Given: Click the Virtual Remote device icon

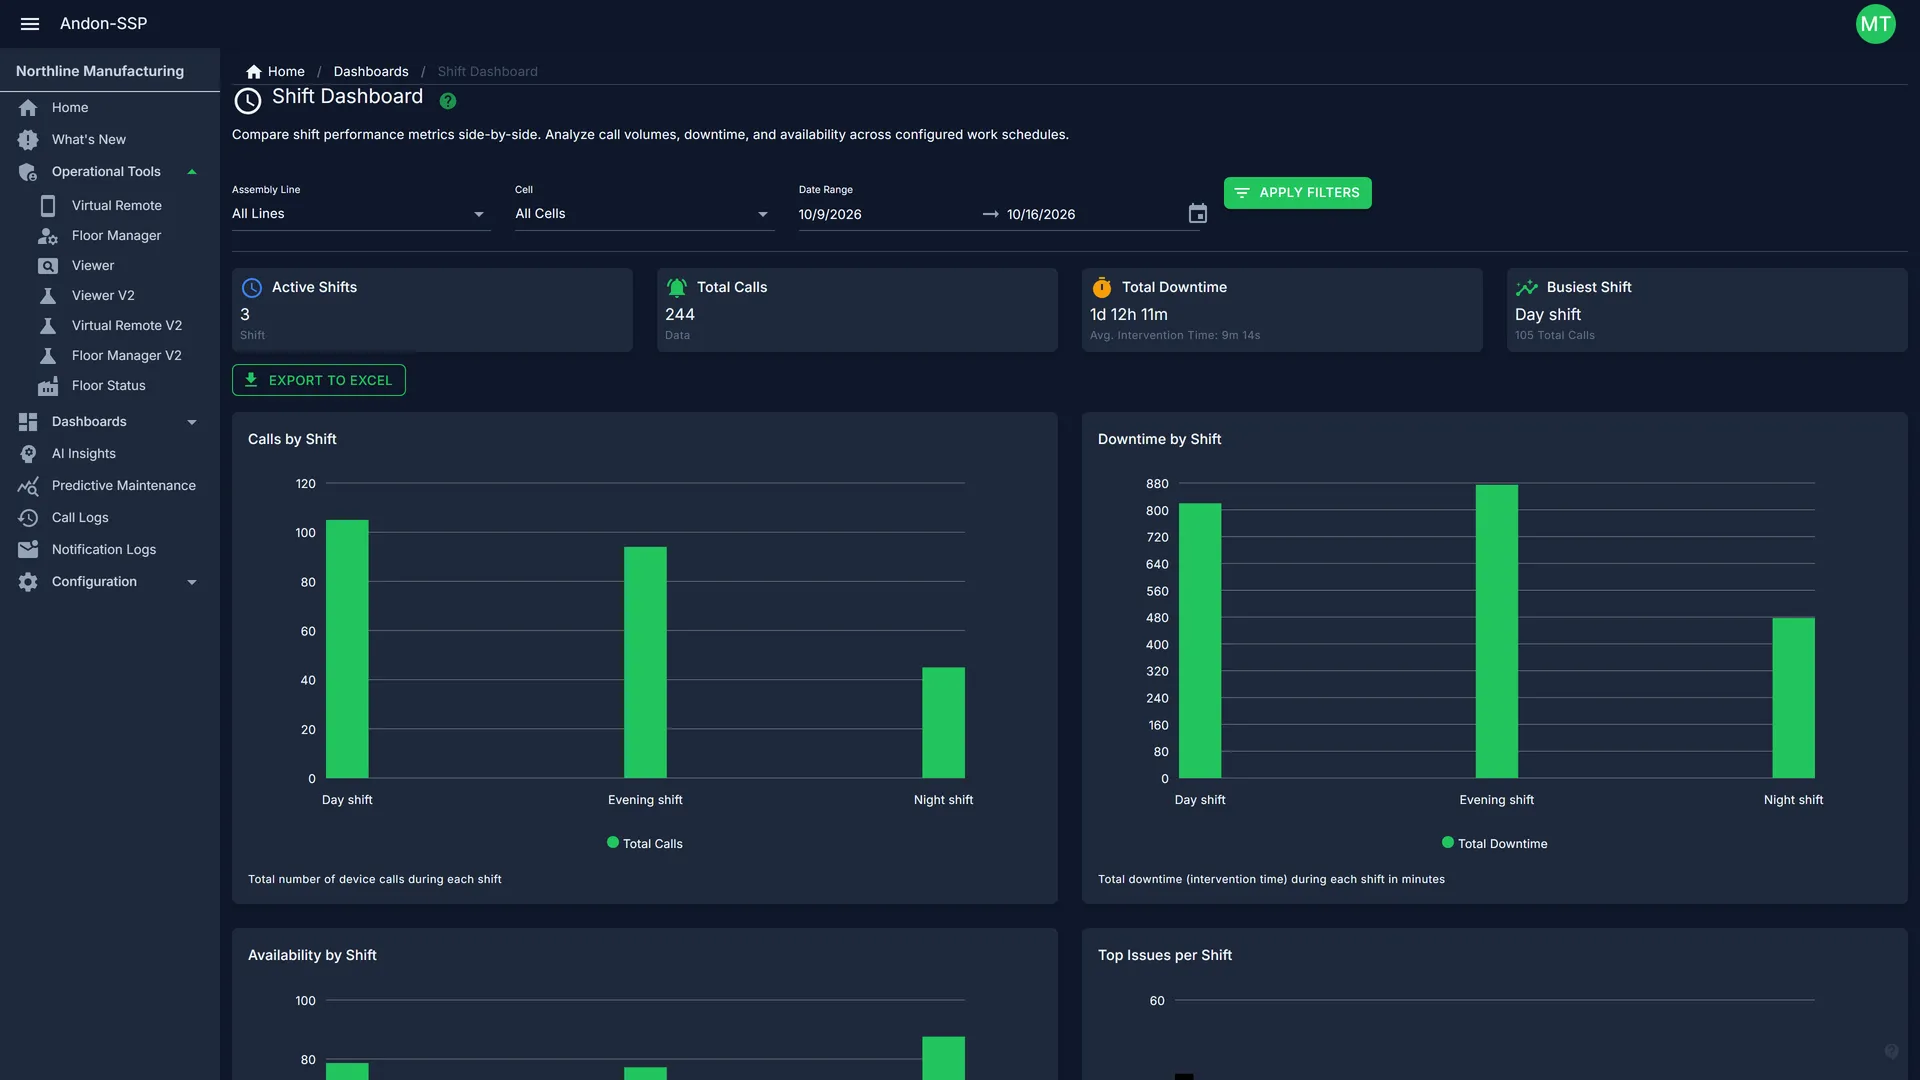Looking at the screenshot, I should click(x=48, y=206).
